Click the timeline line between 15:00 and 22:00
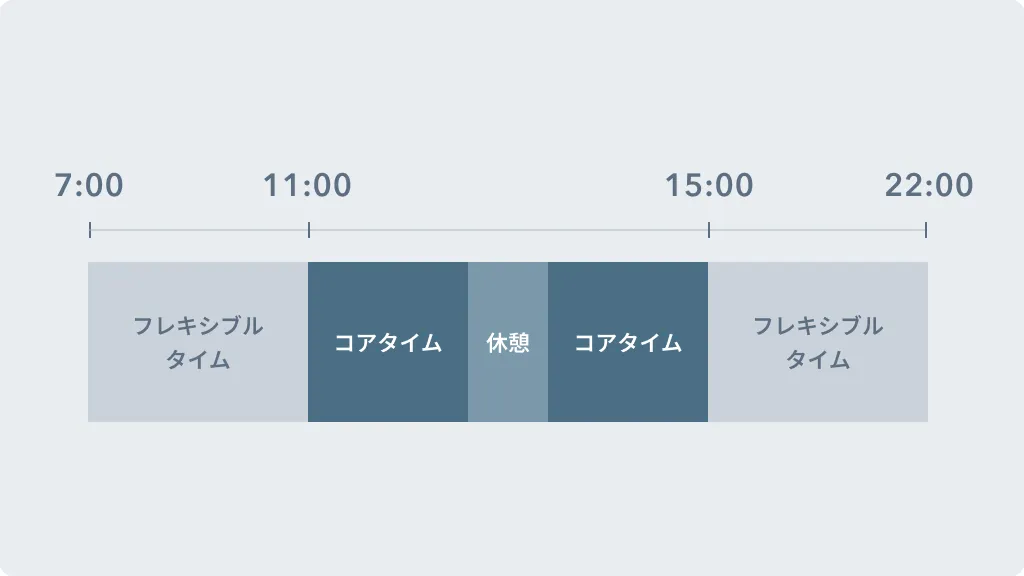Viewport: 1024px width, 576px height. tap(818, 230)
